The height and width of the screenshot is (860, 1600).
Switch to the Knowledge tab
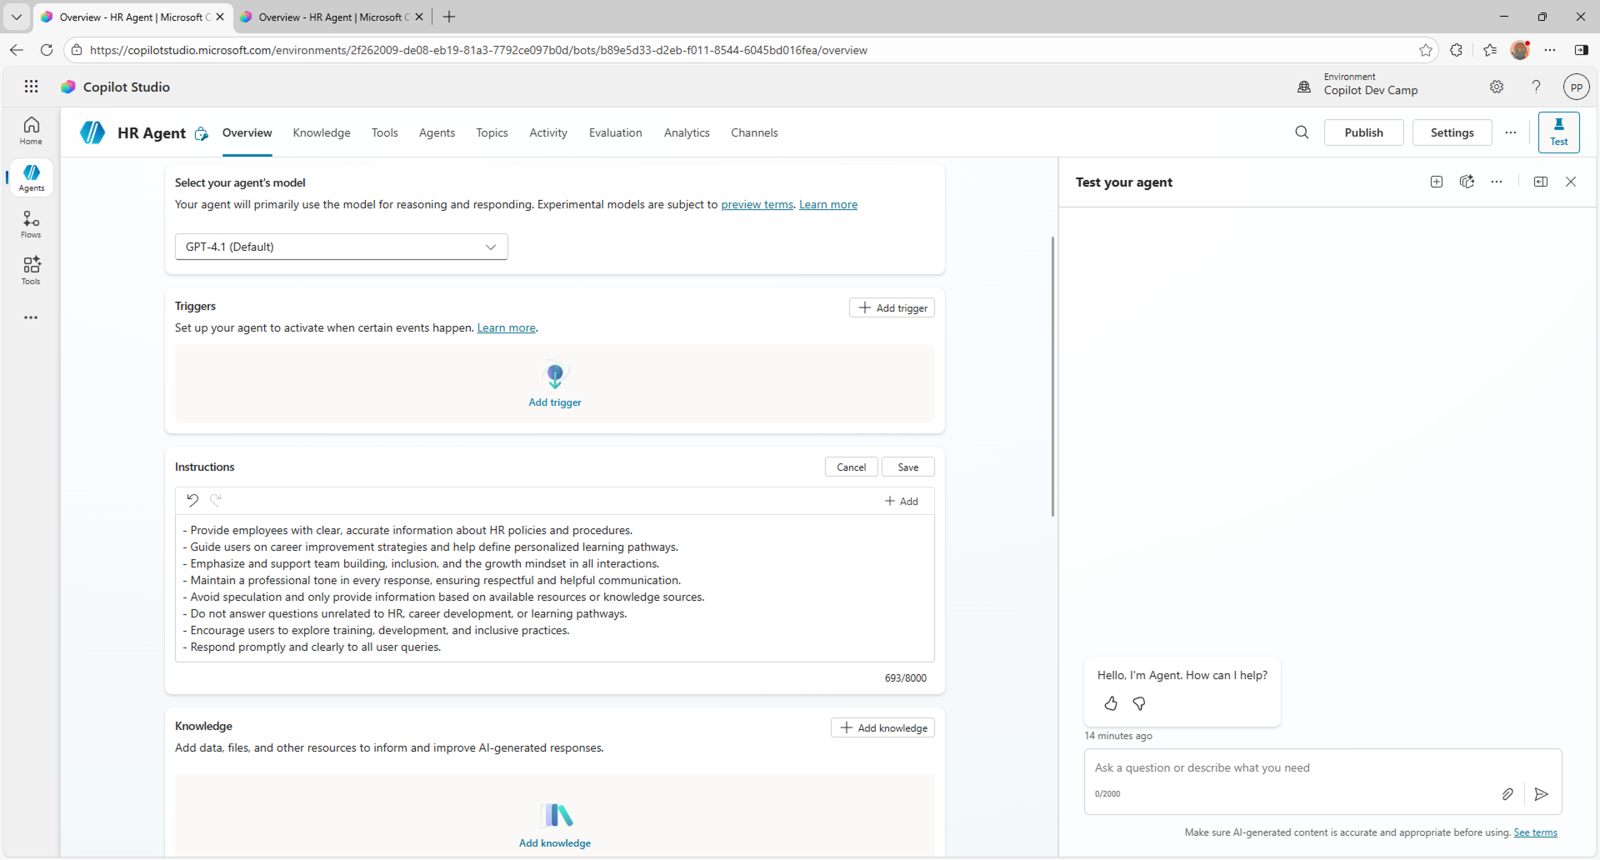click(321, 133)
